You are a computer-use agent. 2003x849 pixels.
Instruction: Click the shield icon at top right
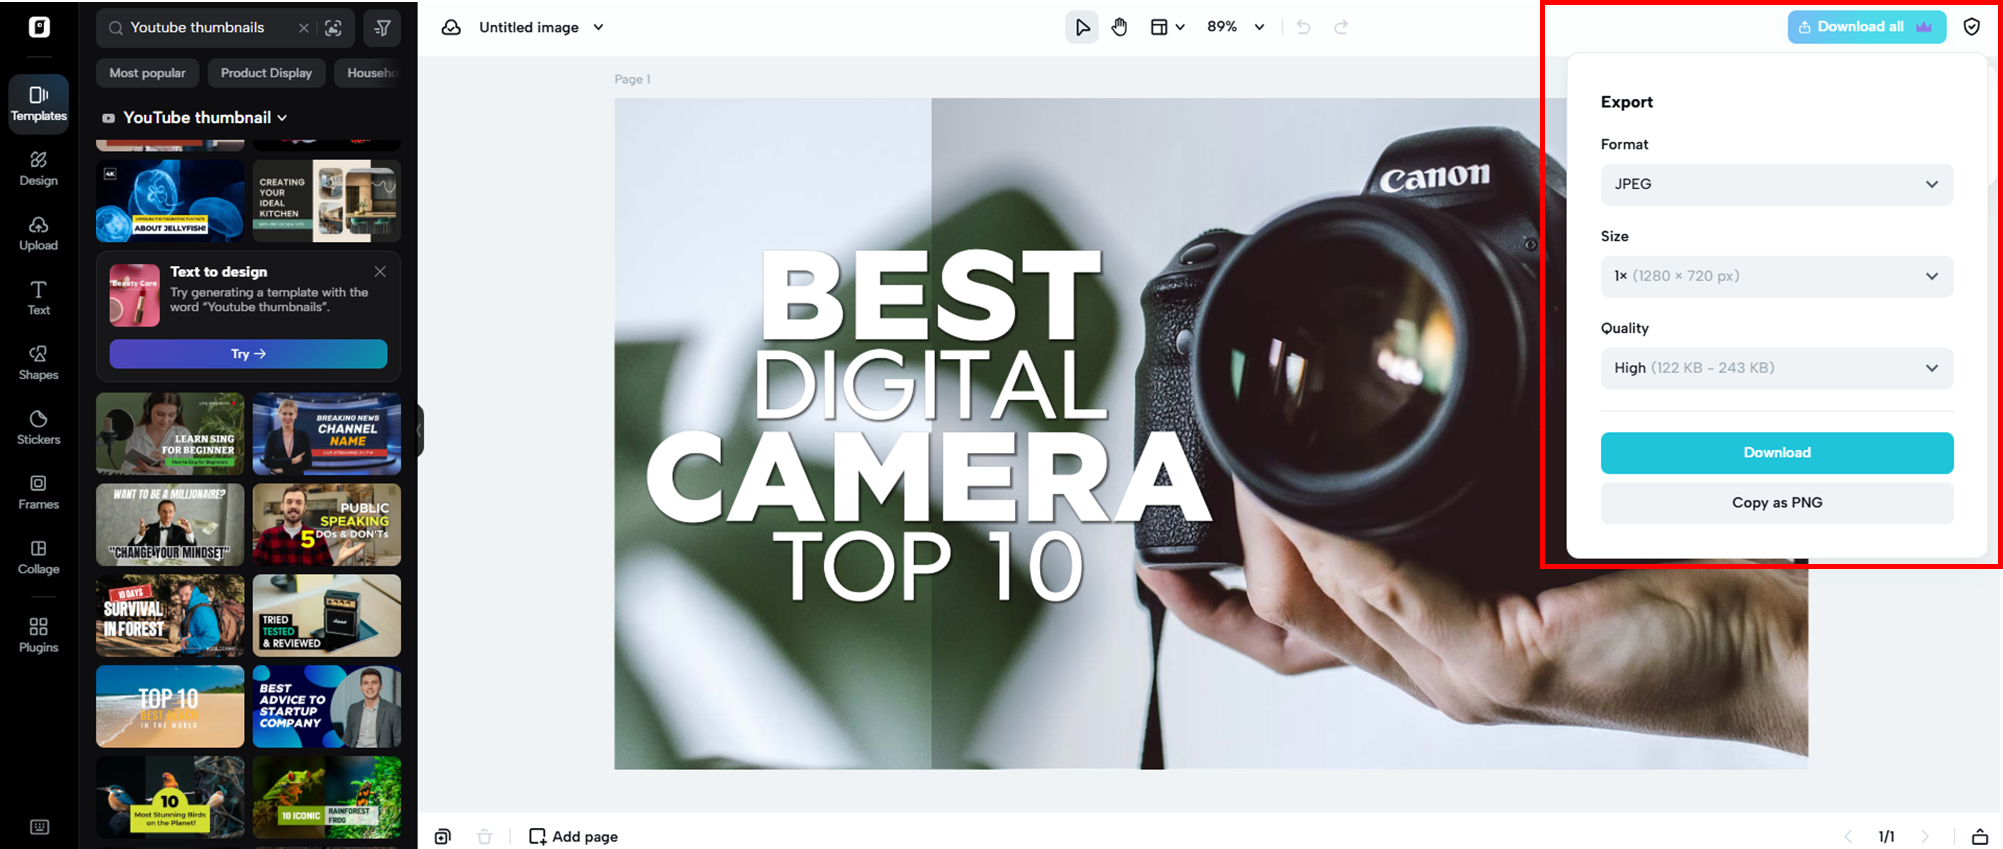coord(1971,27)
